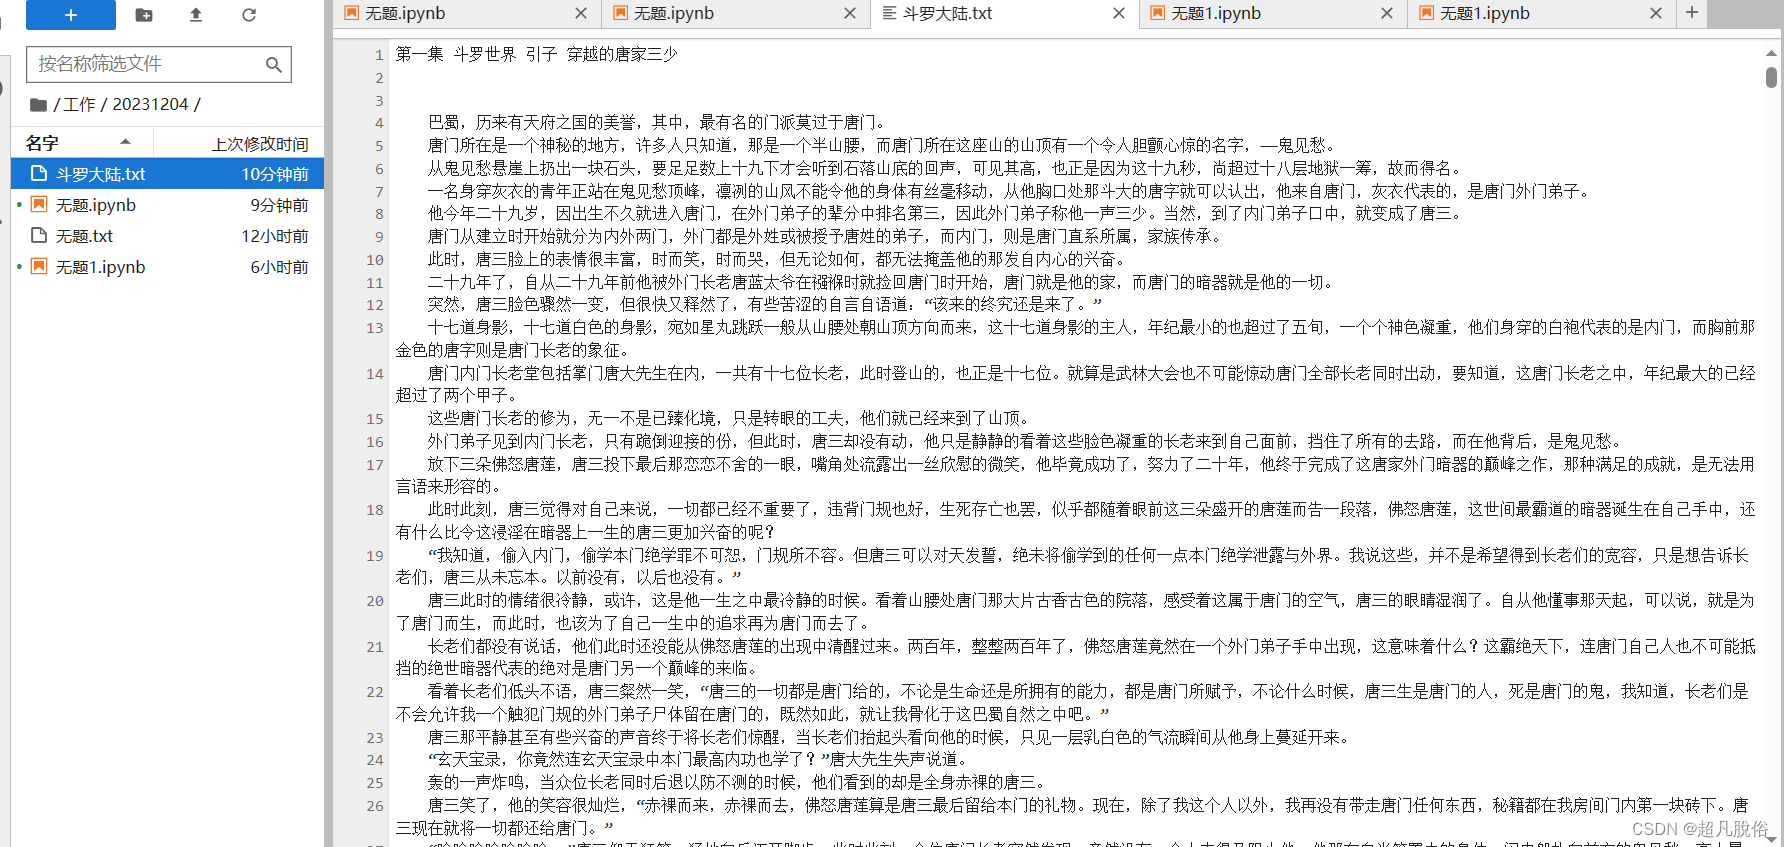Screen dimensions: 1784x847
Task: Click the 9分钟前 modified time
Action: 279,205
